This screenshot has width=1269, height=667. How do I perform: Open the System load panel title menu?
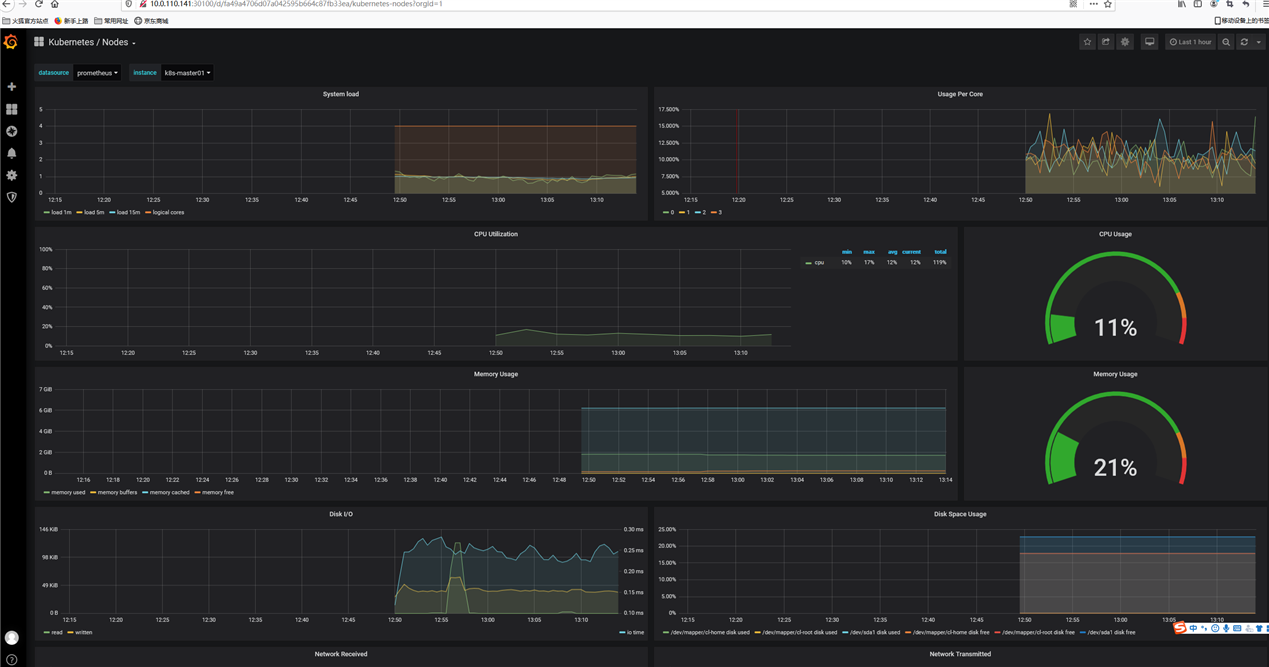coord(340,94)
